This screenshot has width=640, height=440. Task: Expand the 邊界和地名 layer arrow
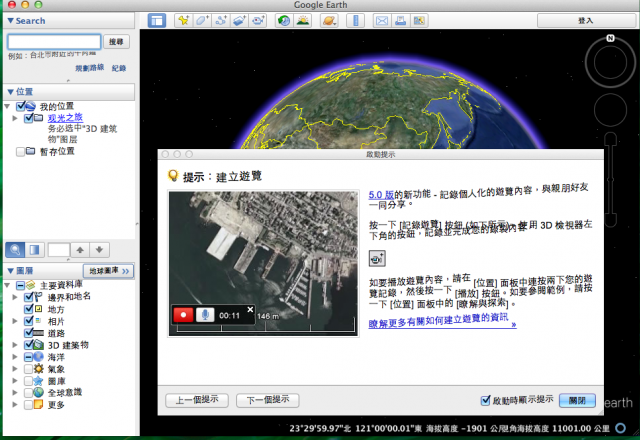tap(15, 297)
